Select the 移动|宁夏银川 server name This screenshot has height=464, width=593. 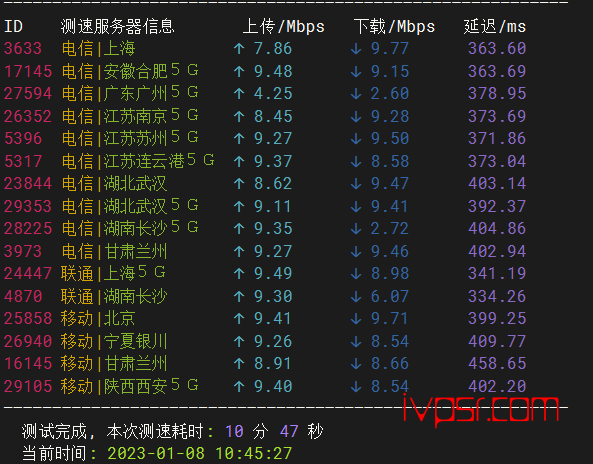click(x=114, y=341)
